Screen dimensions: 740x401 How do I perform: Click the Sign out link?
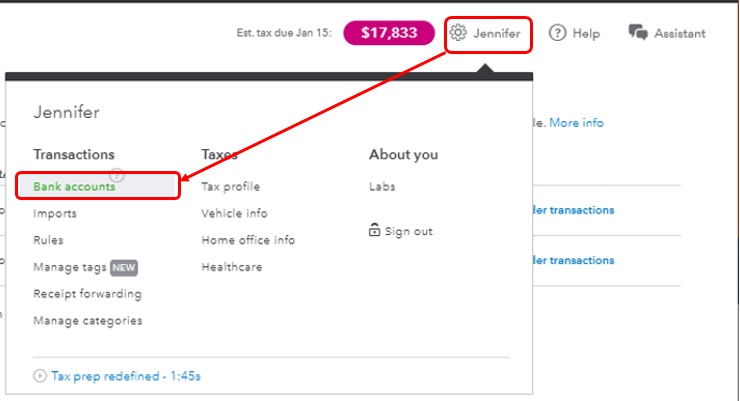tap(408, 231)
